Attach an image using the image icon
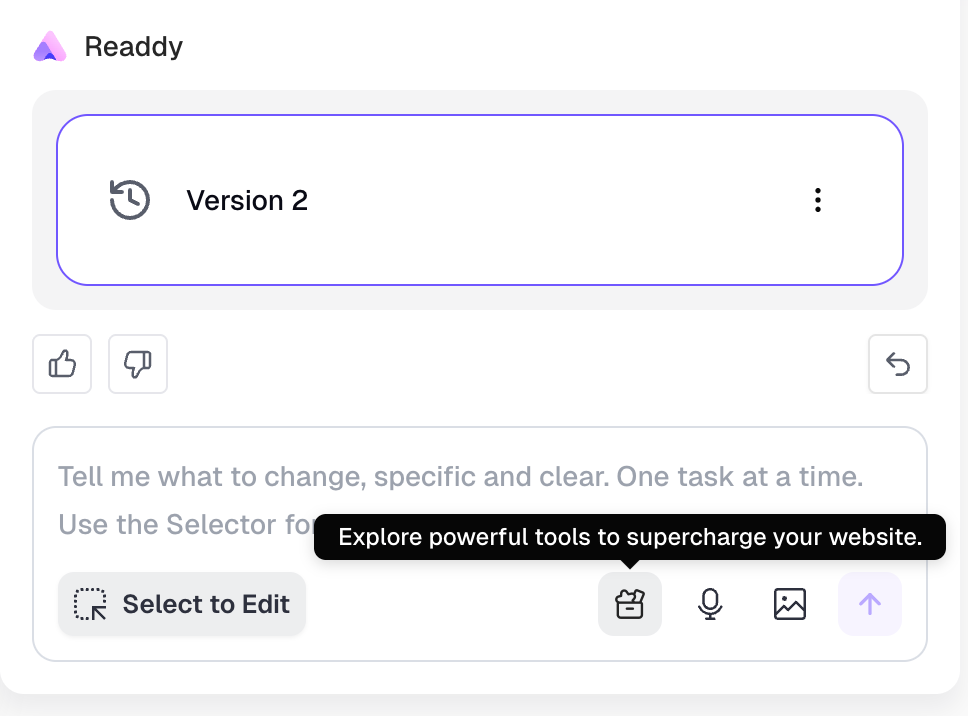 790,604
